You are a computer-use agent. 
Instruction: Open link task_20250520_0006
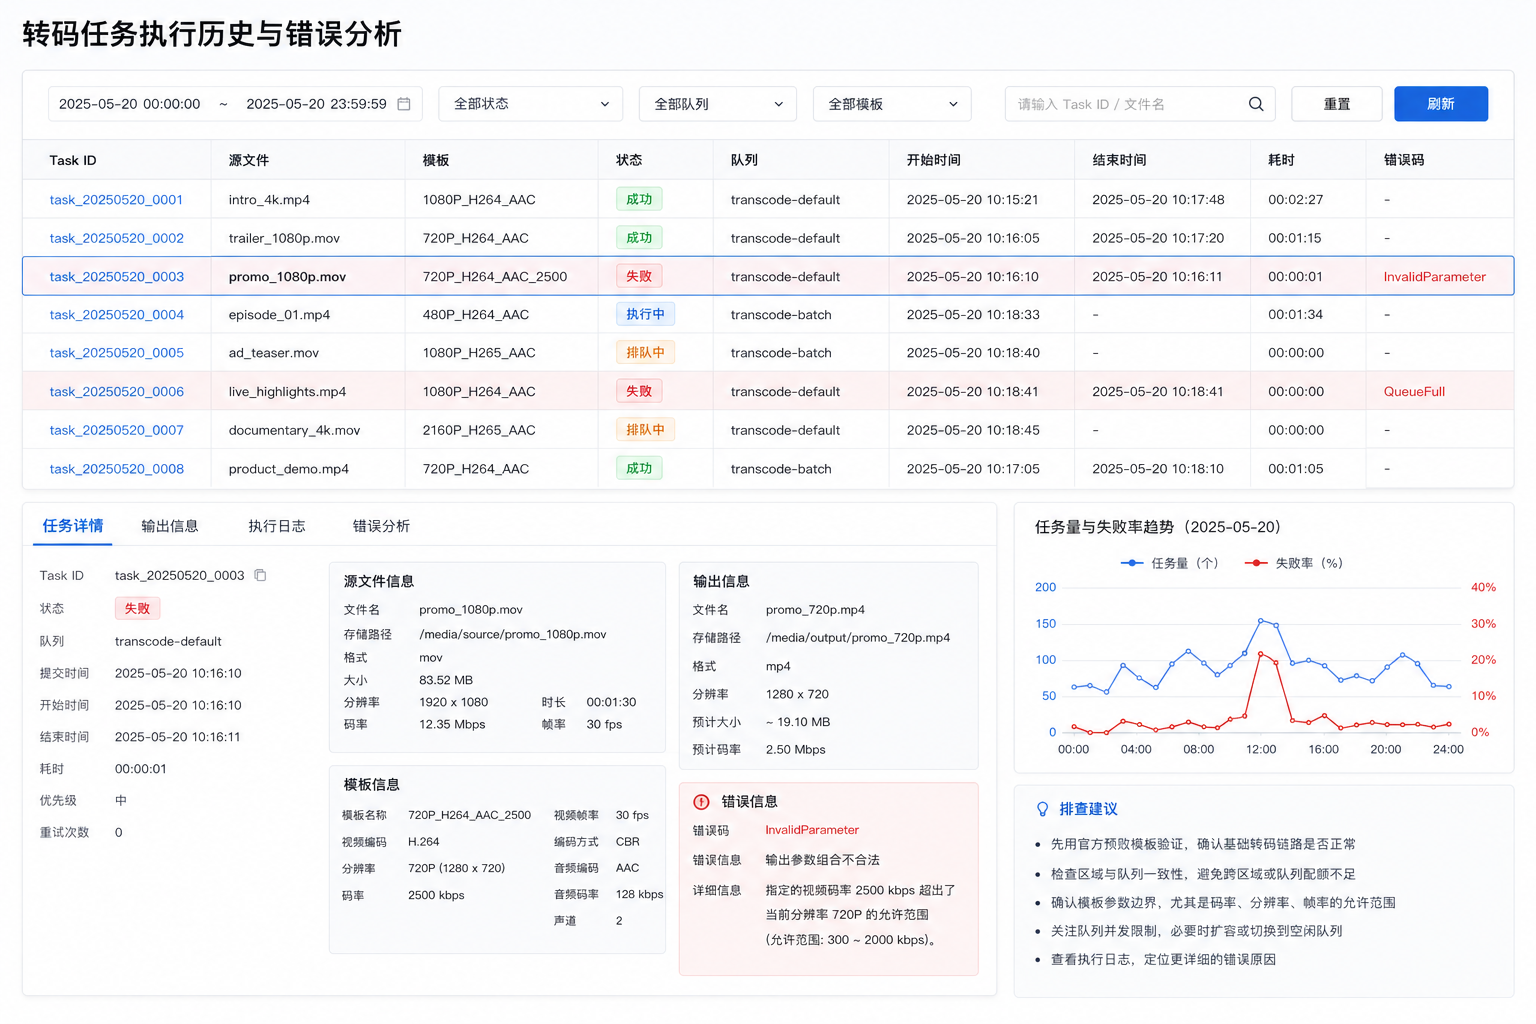[117, 392]
